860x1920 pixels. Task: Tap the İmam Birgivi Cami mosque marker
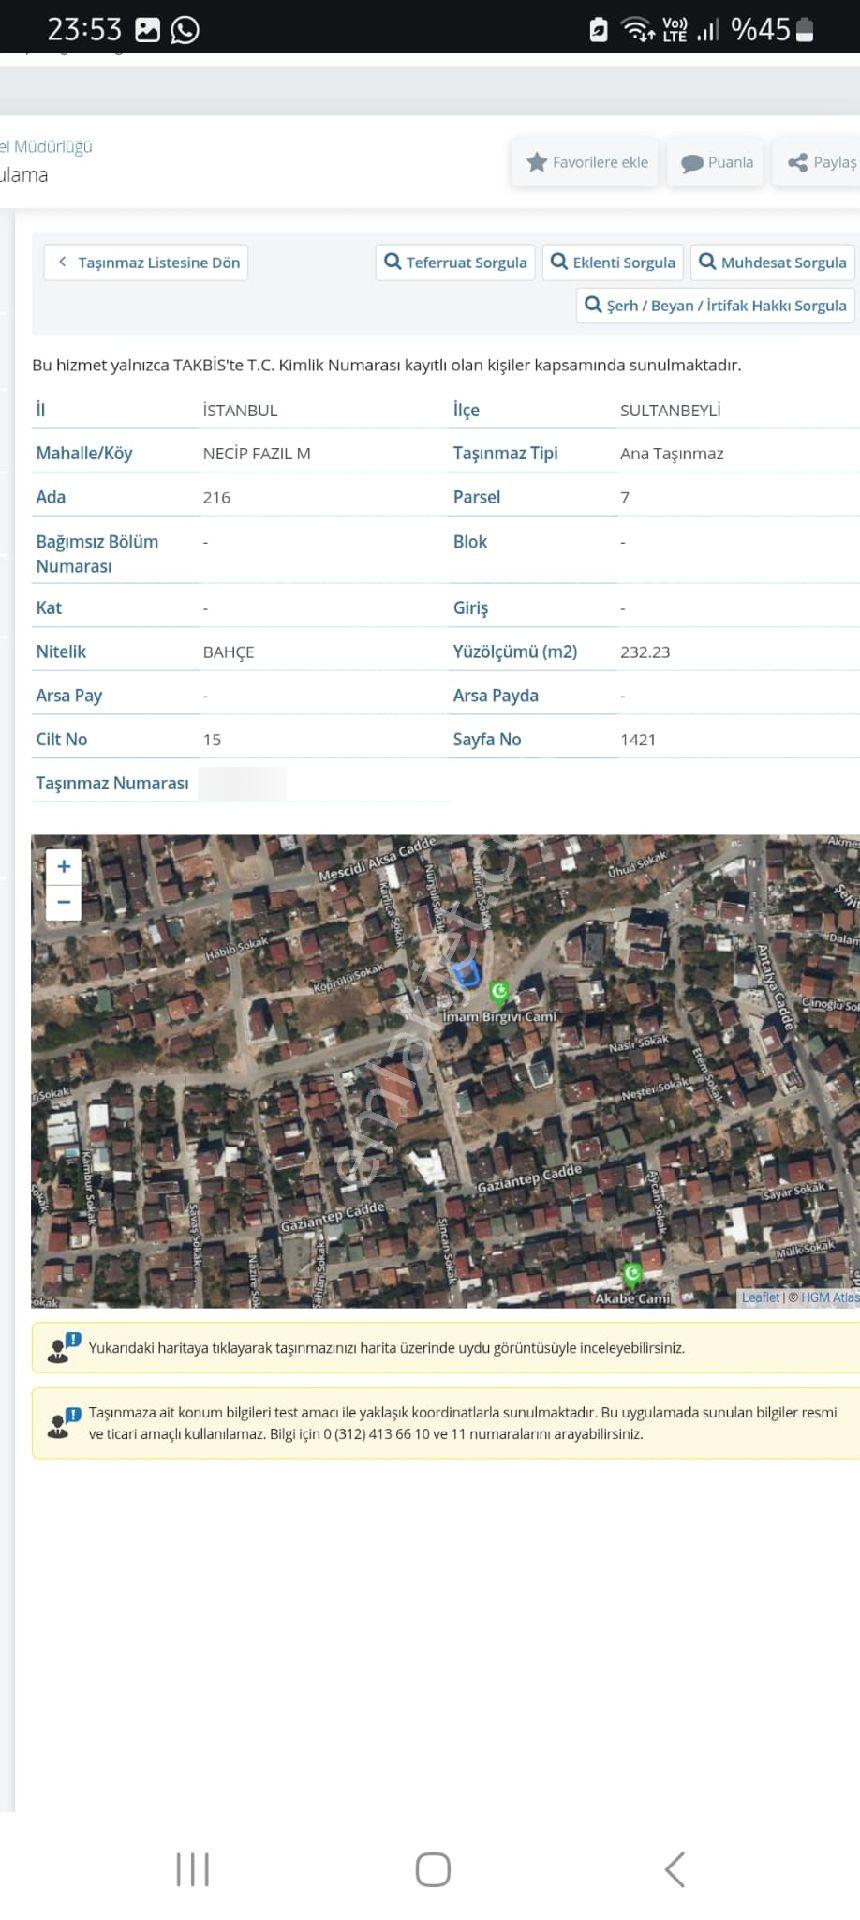(499, 992)
